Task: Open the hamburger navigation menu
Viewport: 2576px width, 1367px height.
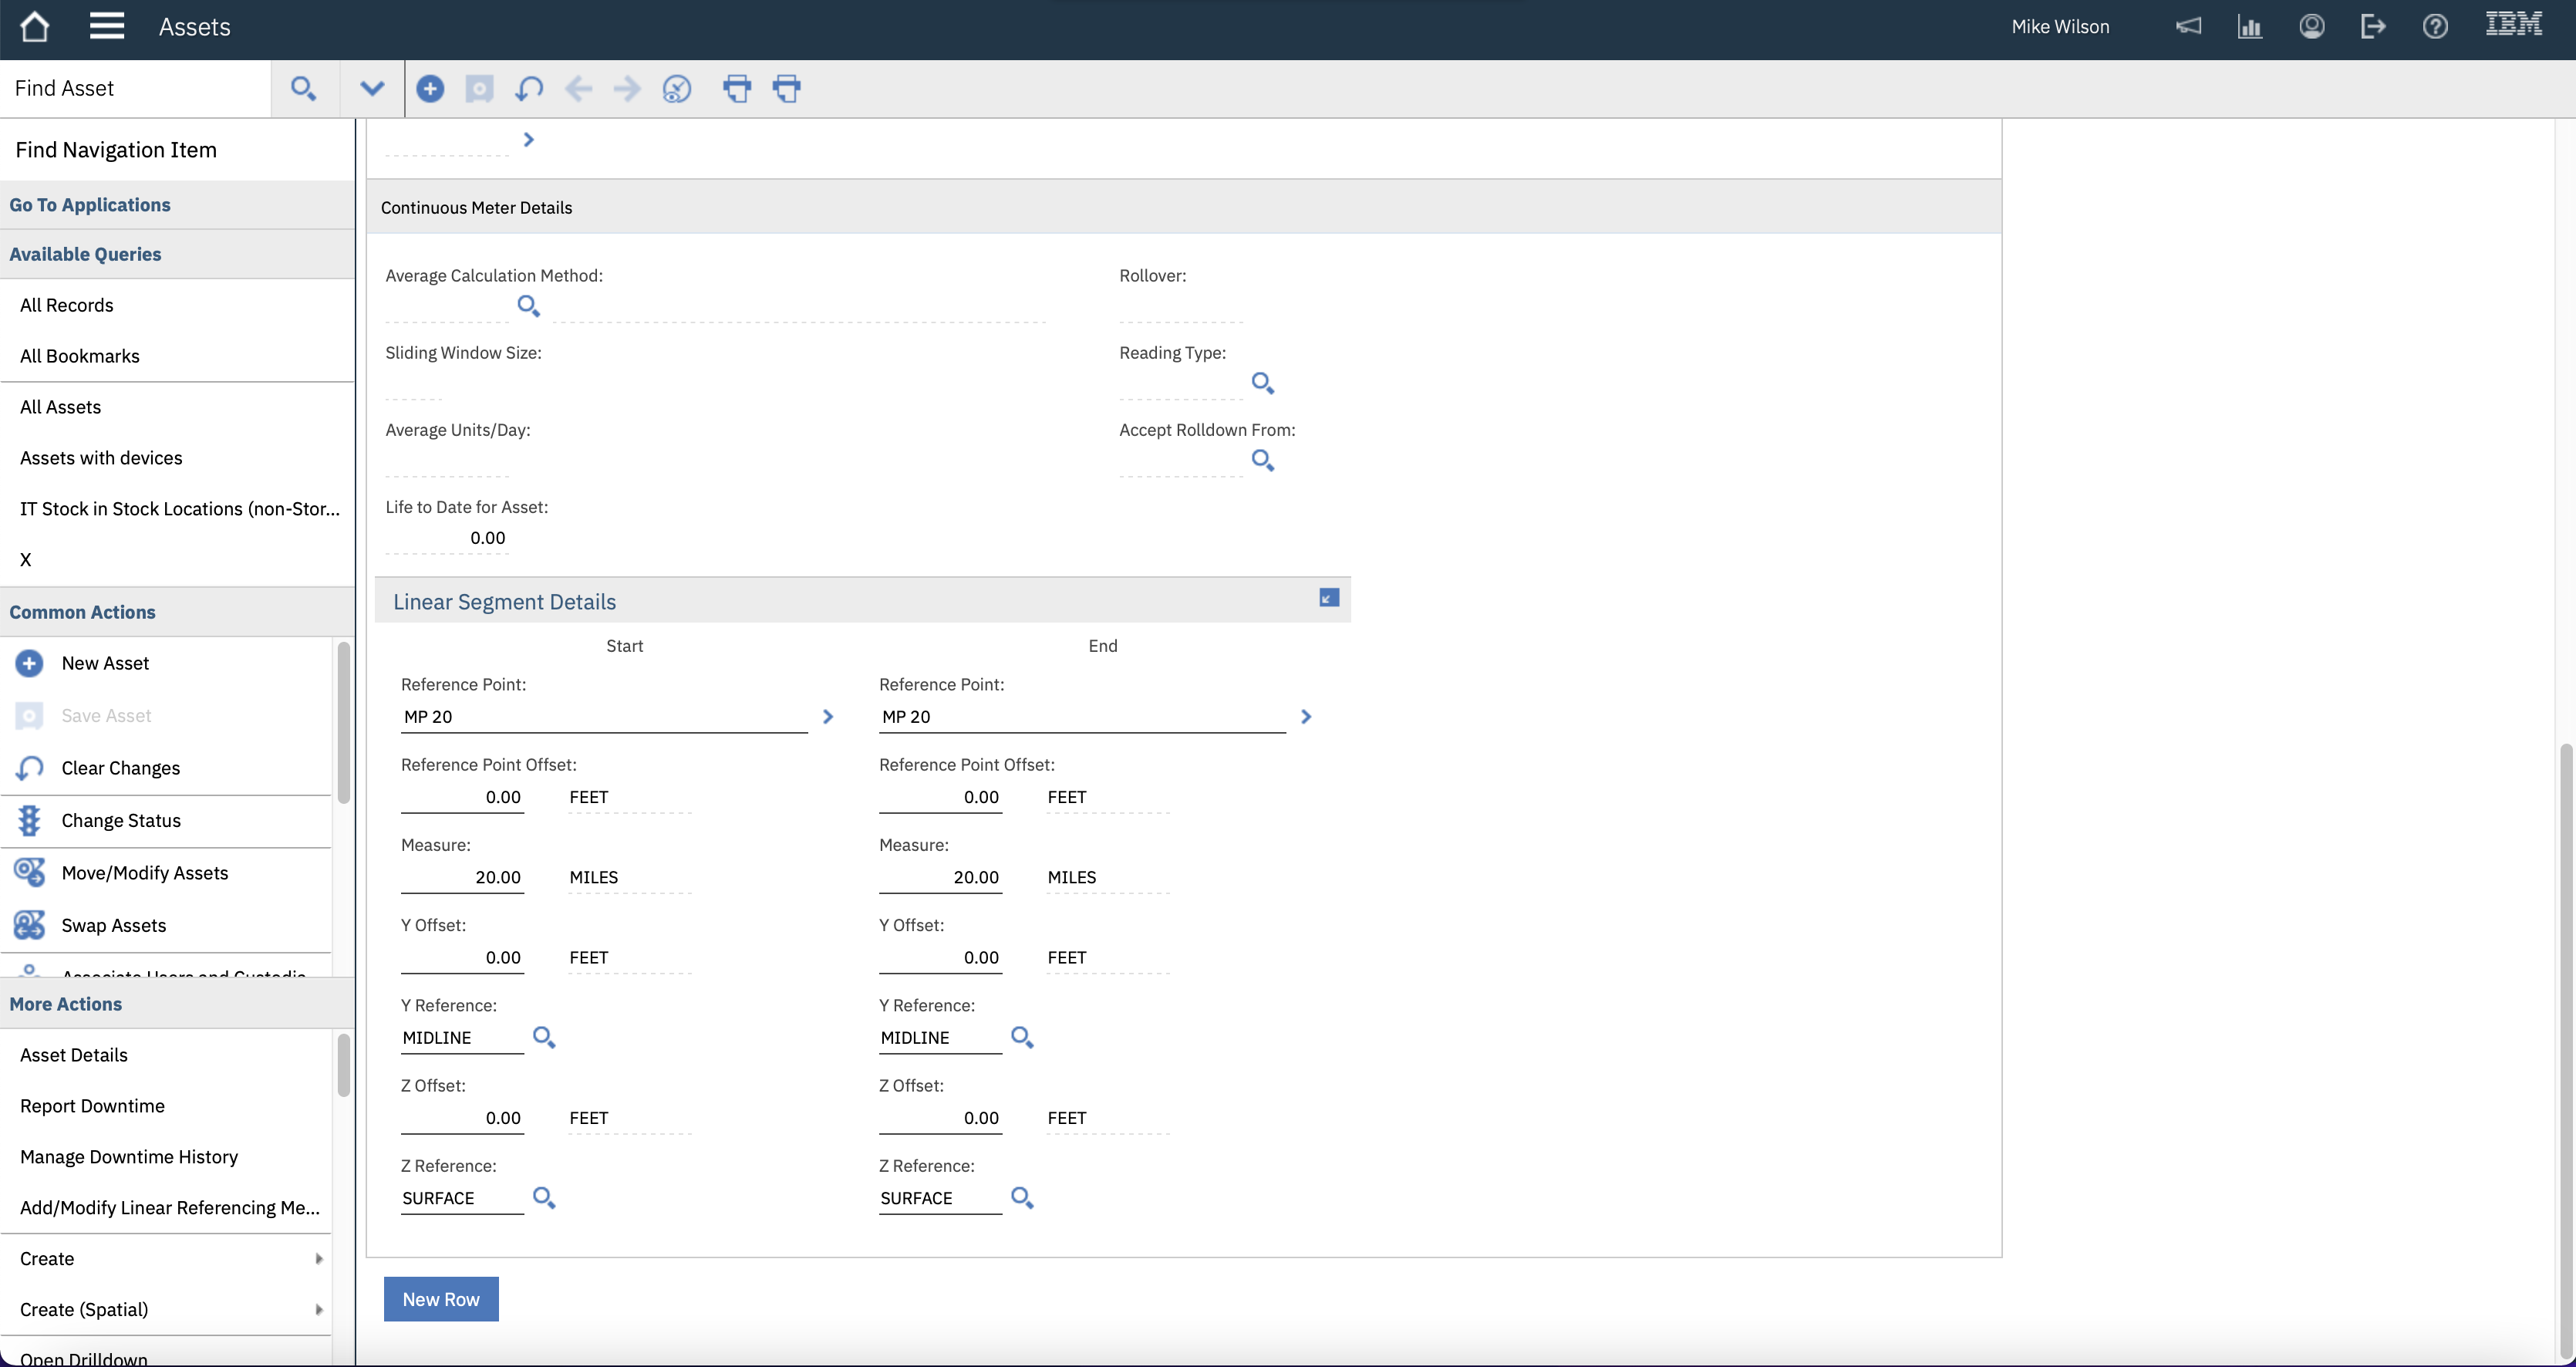Action: (106, 27)
